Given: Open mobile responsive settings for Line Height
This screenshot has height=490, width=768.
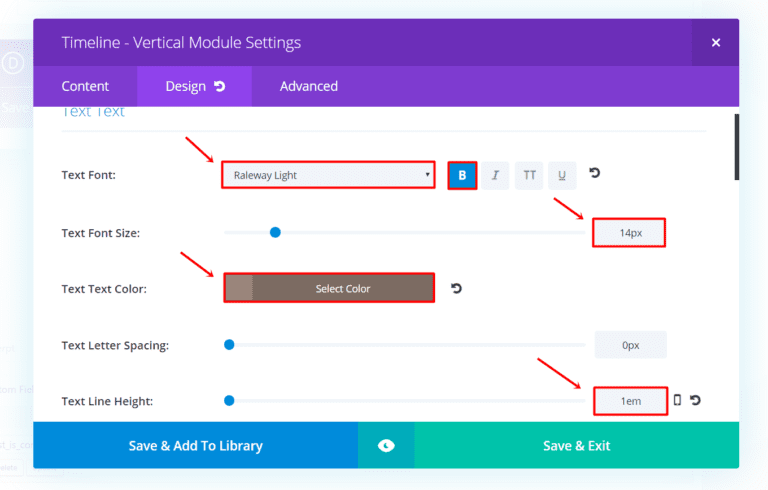Looking at the screenshot, I should 677,400.
